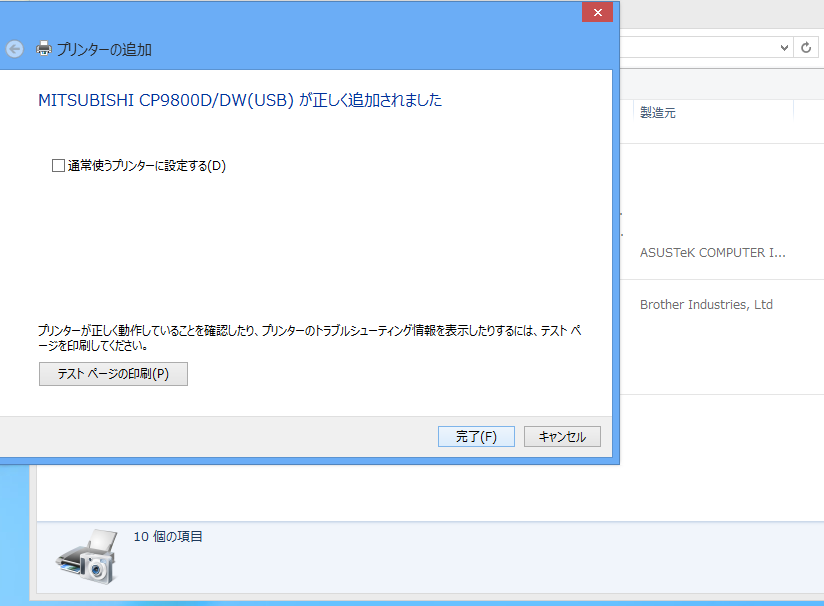824x606 pixels.
Task: Click the back arrow in printer wizard
Action: 15,49
